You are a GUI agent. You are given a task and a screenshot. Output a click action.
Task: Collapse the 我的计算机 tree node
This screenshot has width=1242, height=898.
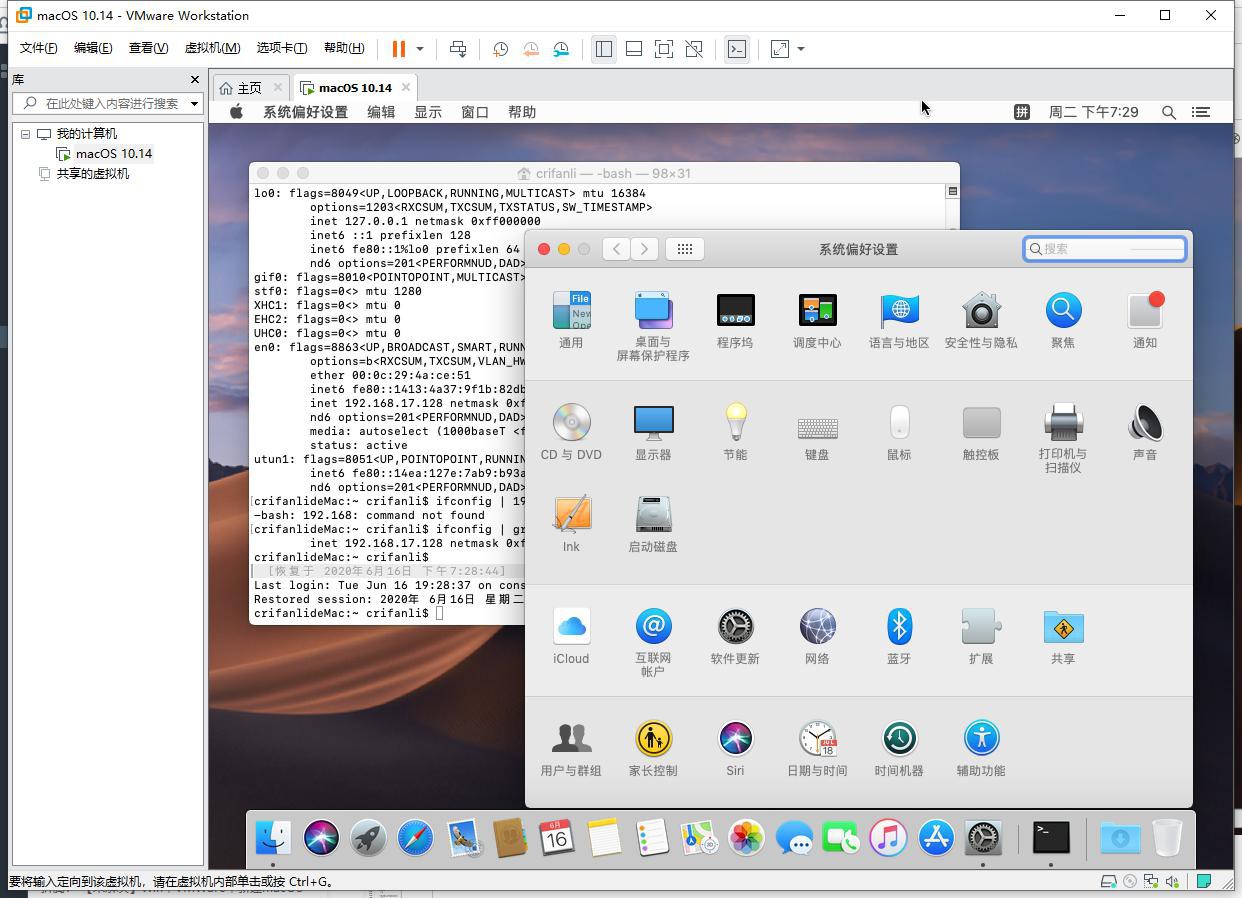[x=26, y=134]
